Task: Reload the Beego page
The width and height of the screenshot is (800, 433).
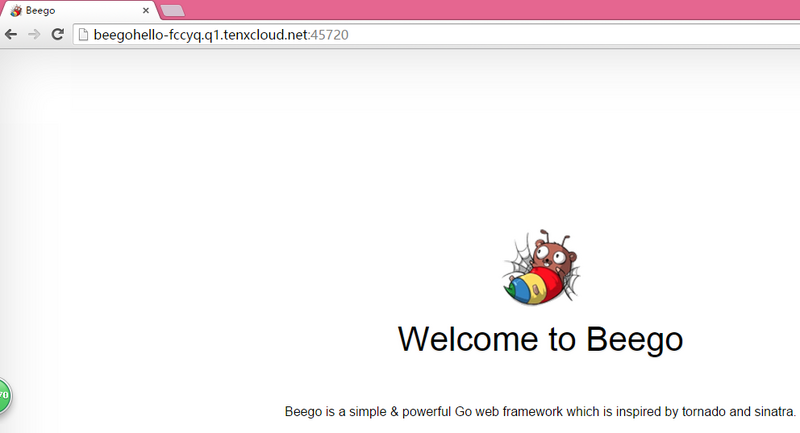Action: [58, 34]
